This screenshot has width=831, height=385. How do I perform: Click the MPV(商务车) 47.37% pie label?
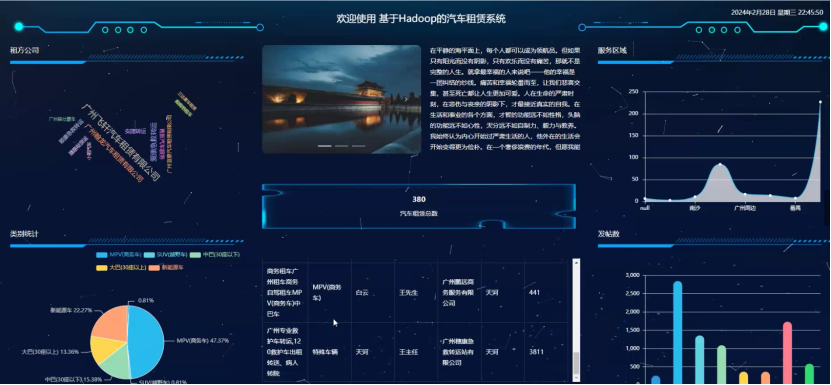point(202,340)
